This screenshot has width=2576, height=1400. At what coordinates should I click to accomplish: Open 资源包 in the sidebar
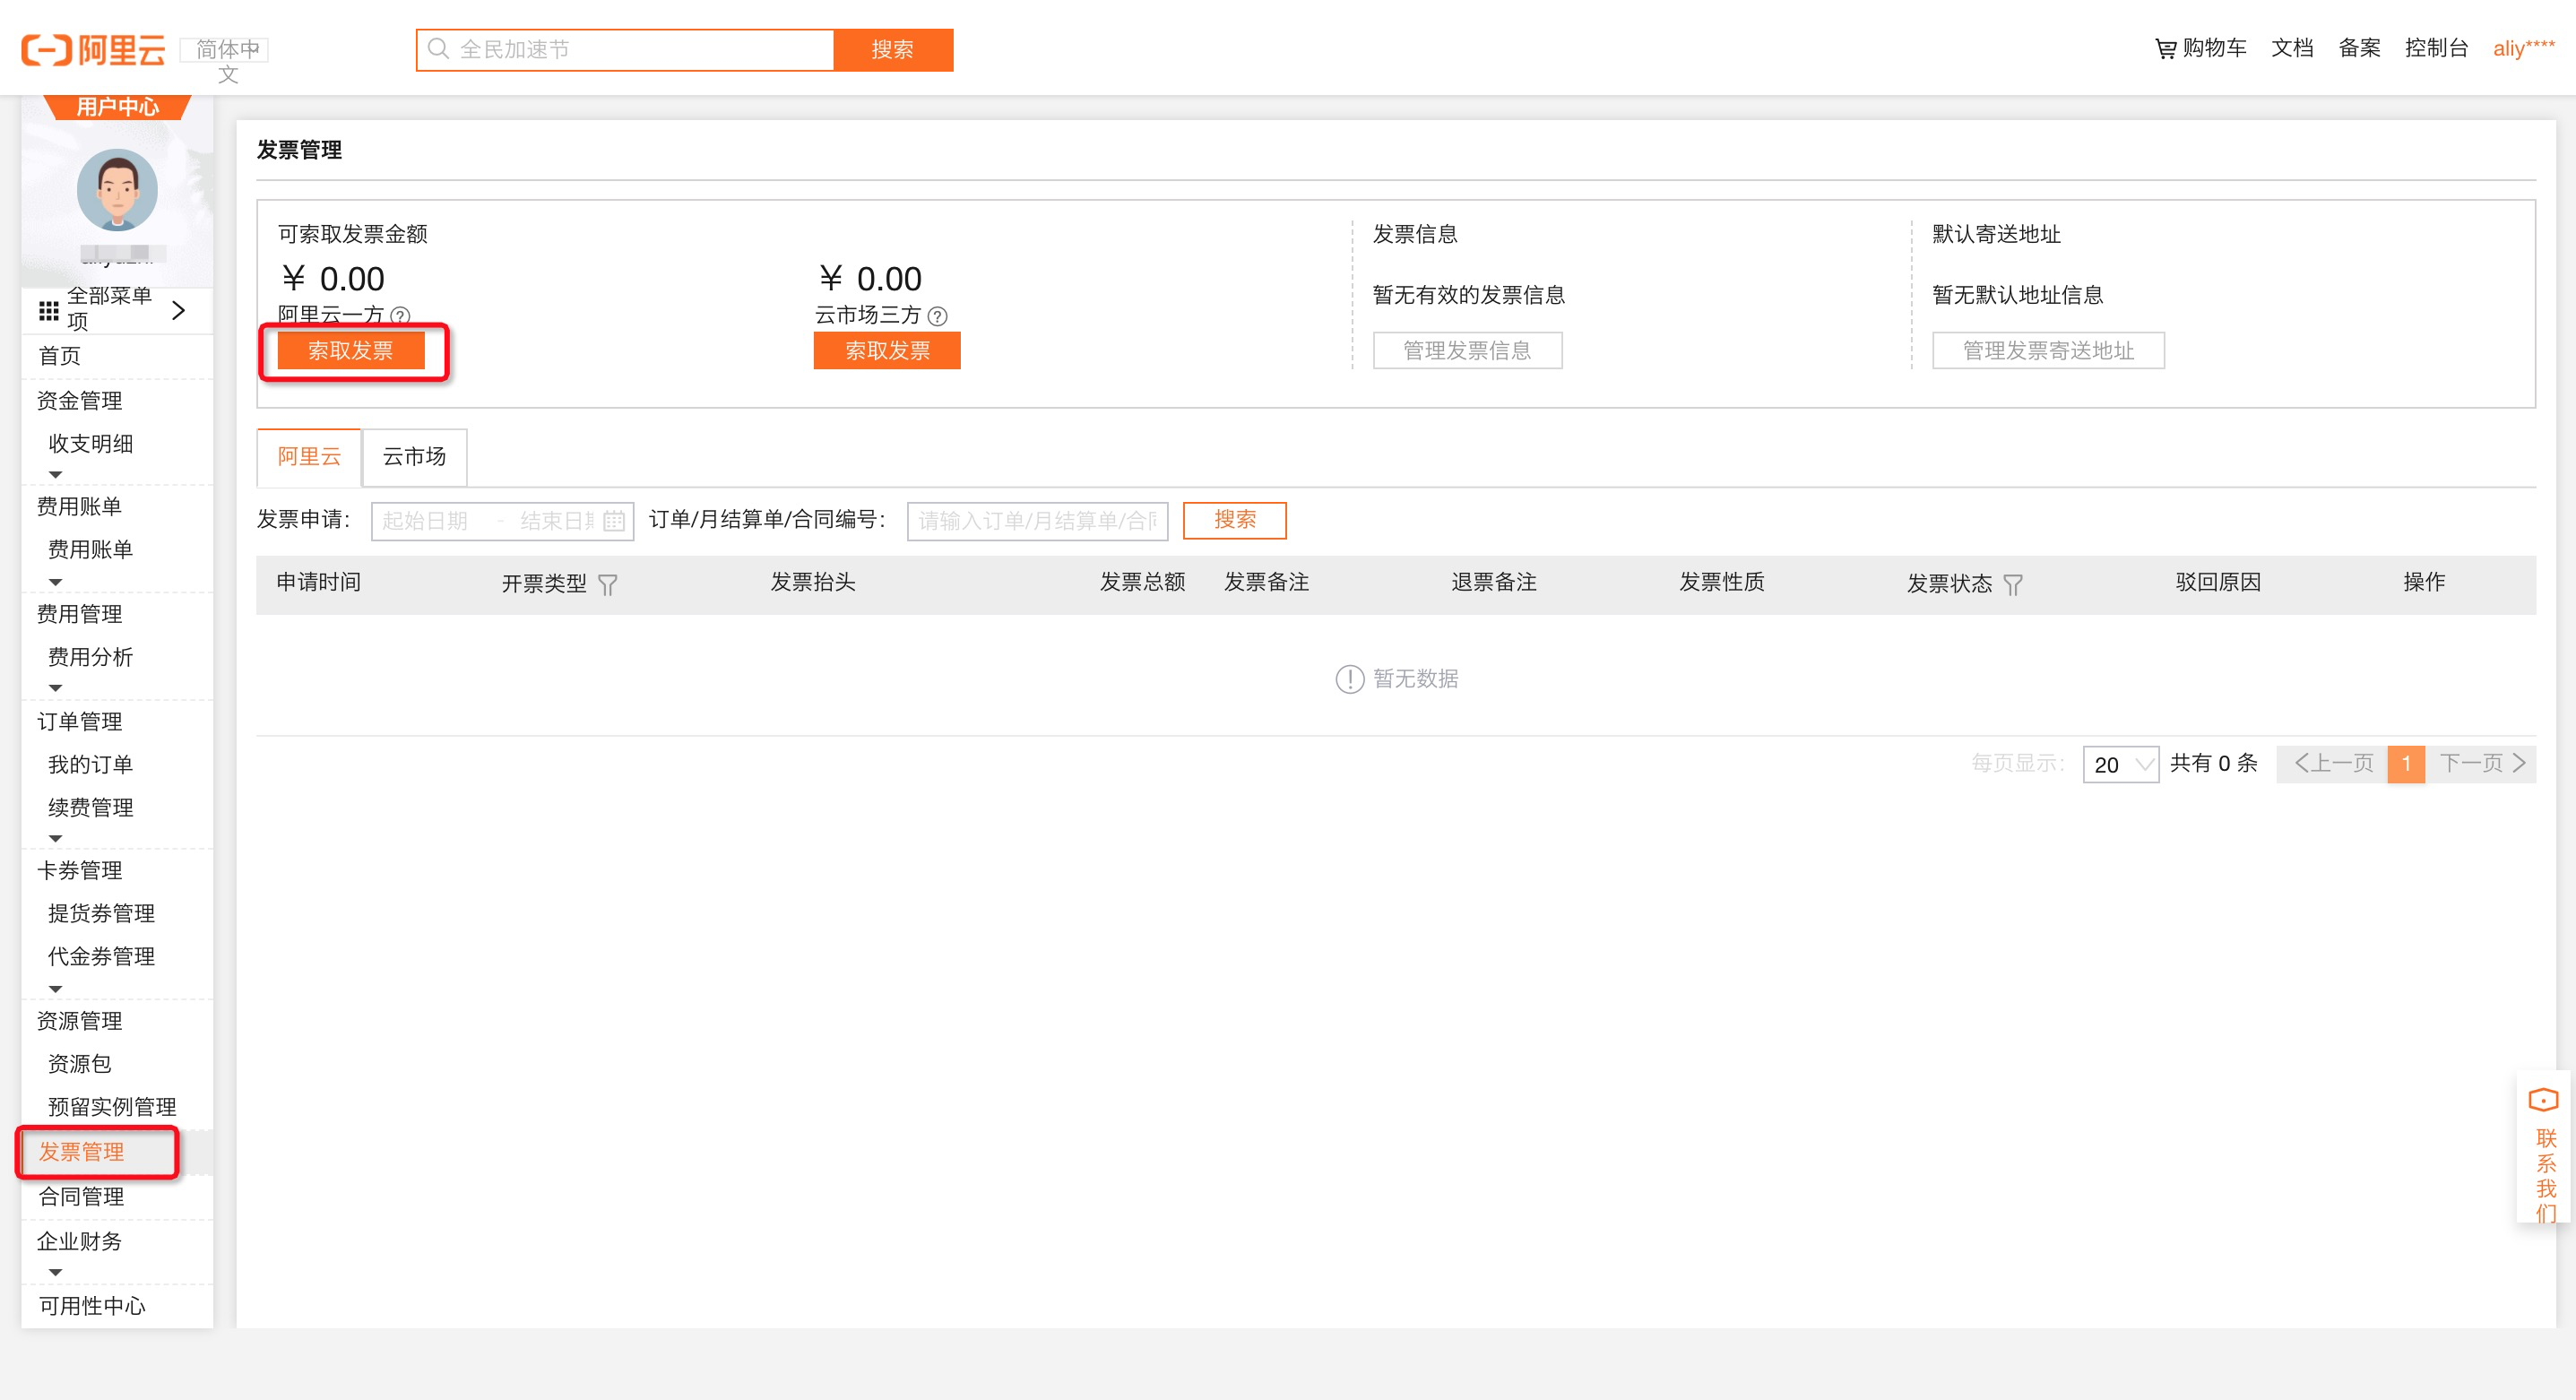tap(79, 1064)
